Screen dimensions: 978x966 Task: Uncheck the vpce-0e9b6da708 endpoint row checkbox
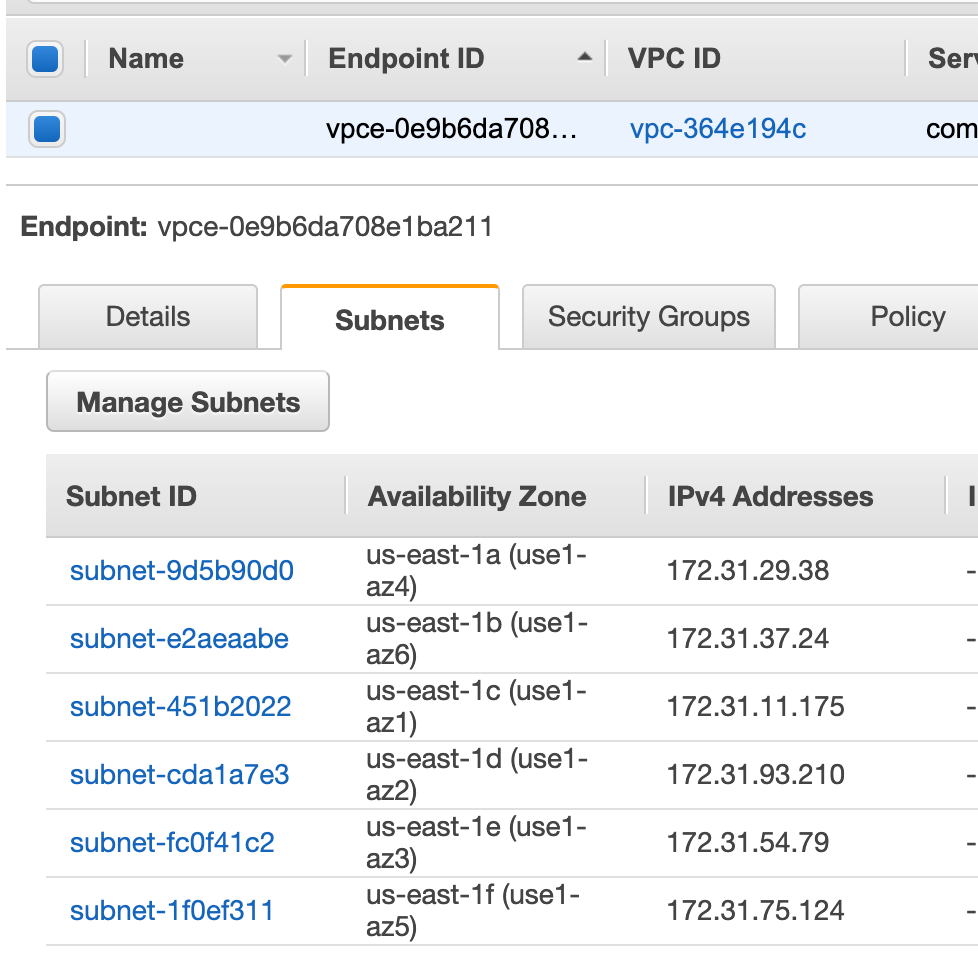coord(47,129)
